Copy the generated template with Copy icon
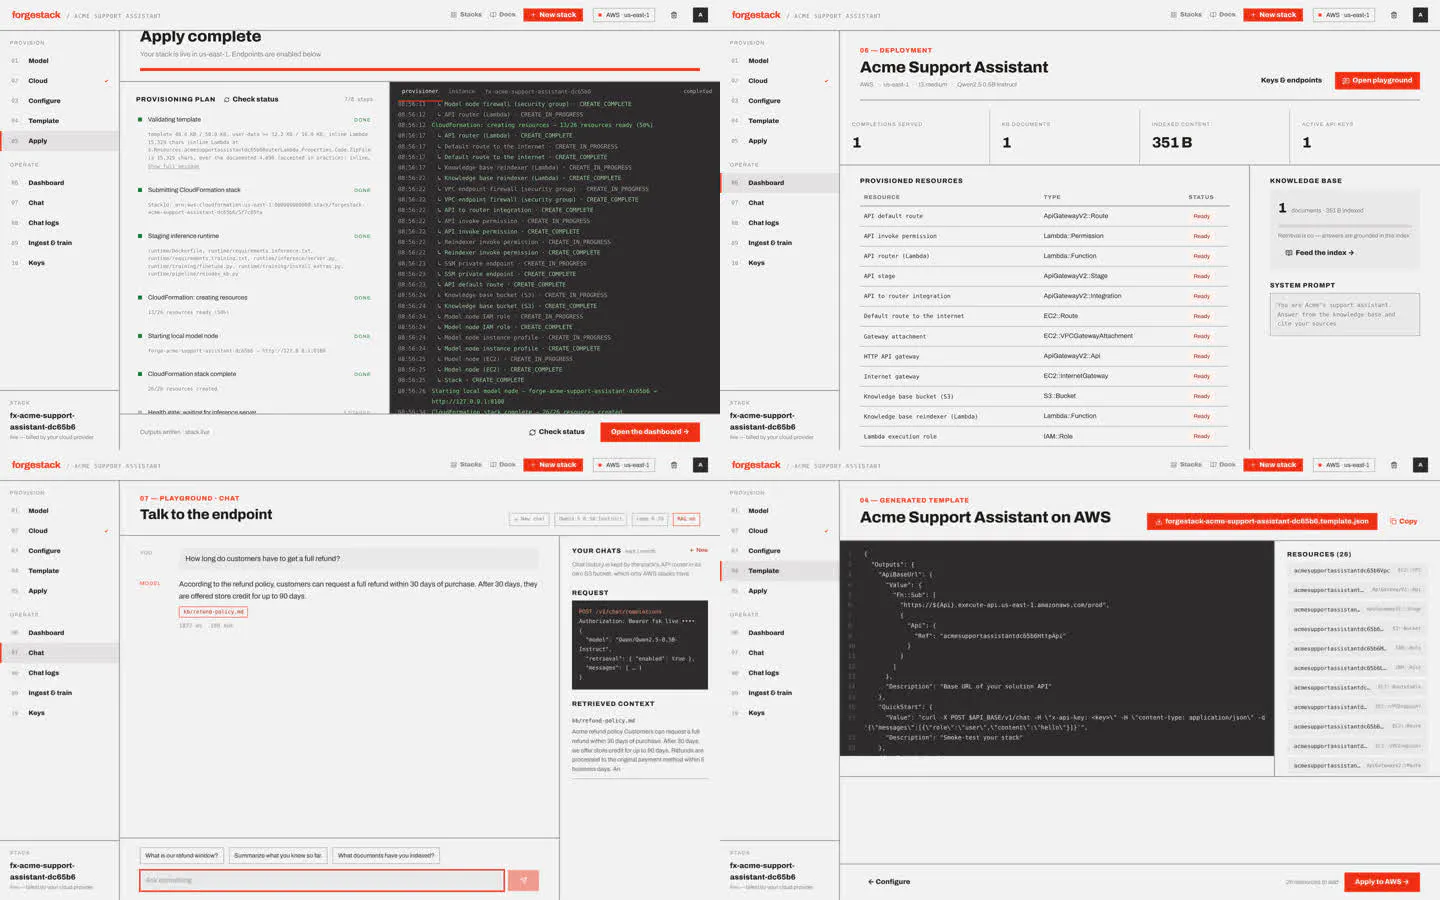Viewport: 1440px width, 900px height. pyautogui.click(x=1403, y=521)
